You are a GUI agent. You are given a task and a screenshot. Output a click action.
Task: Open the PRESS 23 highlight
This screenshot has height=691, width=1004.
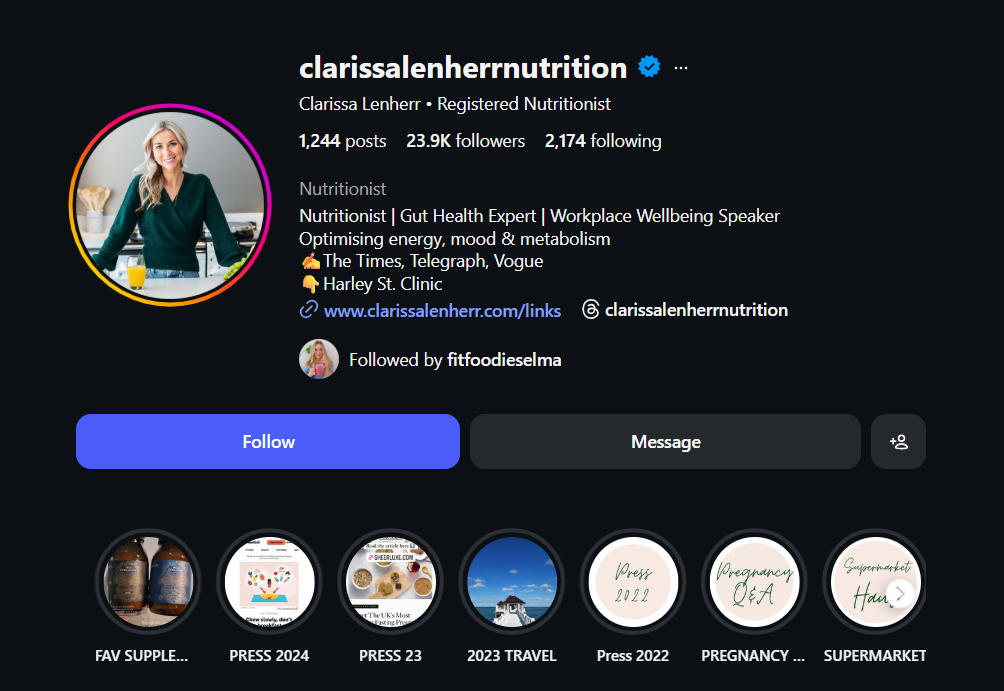pyautogui.click(x=391, y=581)
